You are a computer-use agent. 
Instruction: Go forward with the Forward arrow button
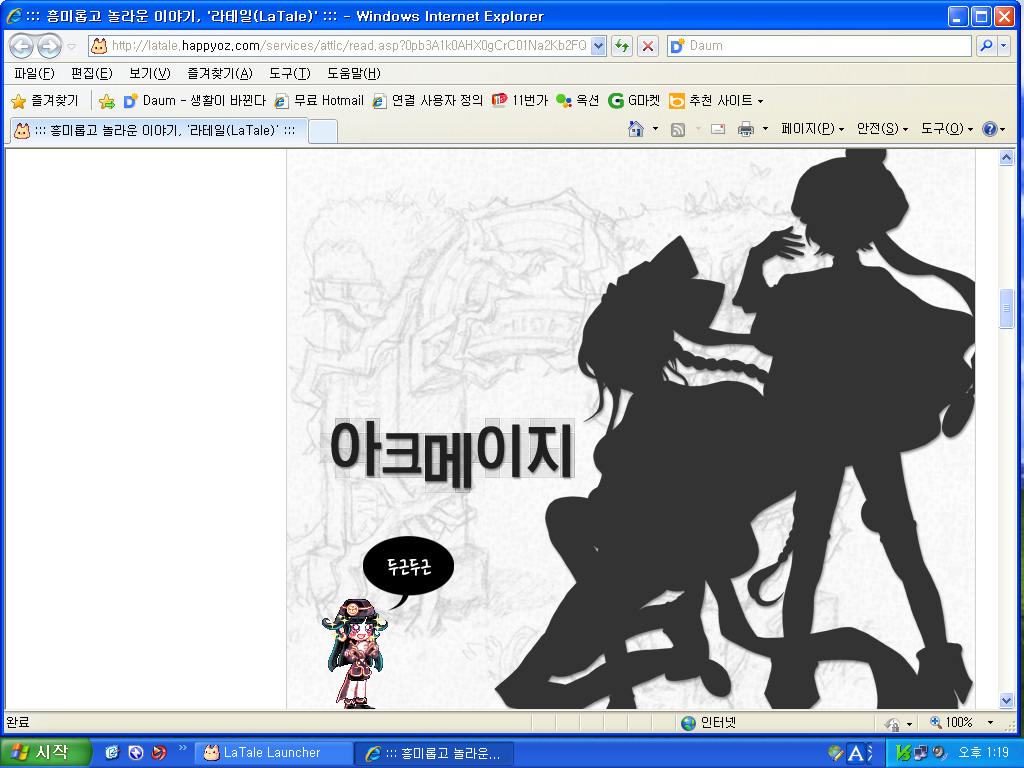pos(49,46)
